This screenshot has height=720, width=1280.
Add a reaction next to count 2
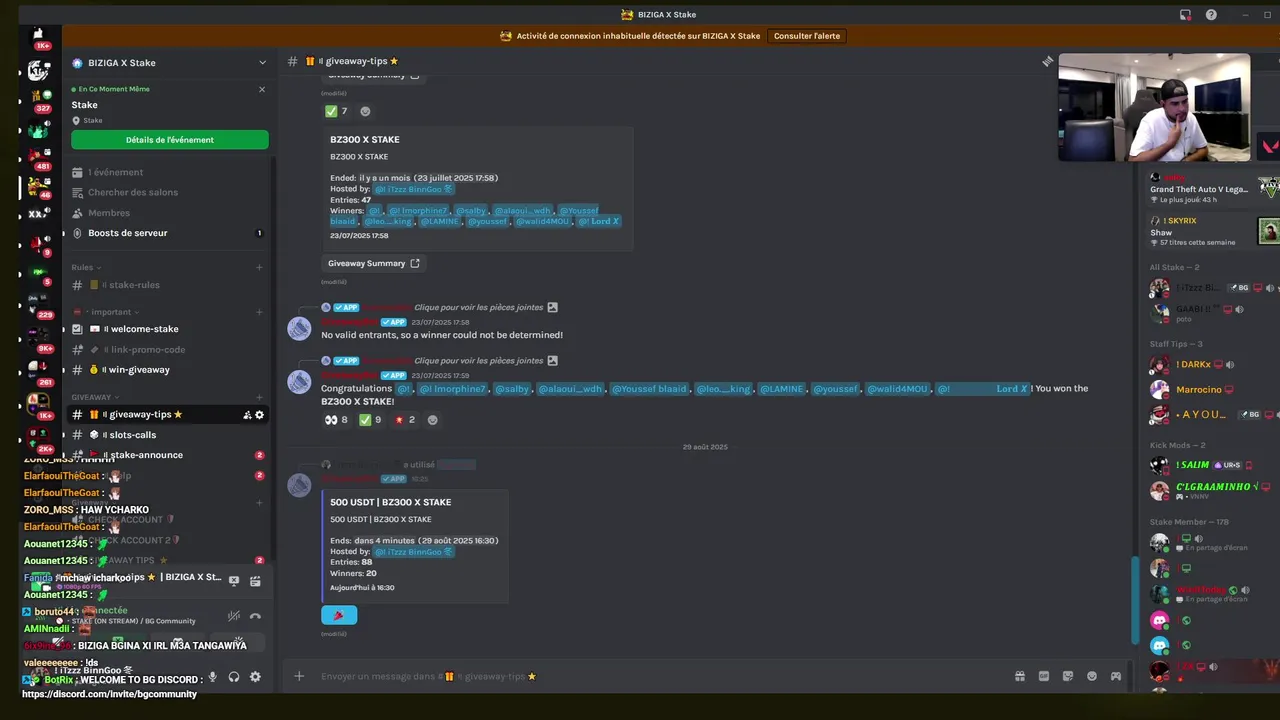coord(432,420)
